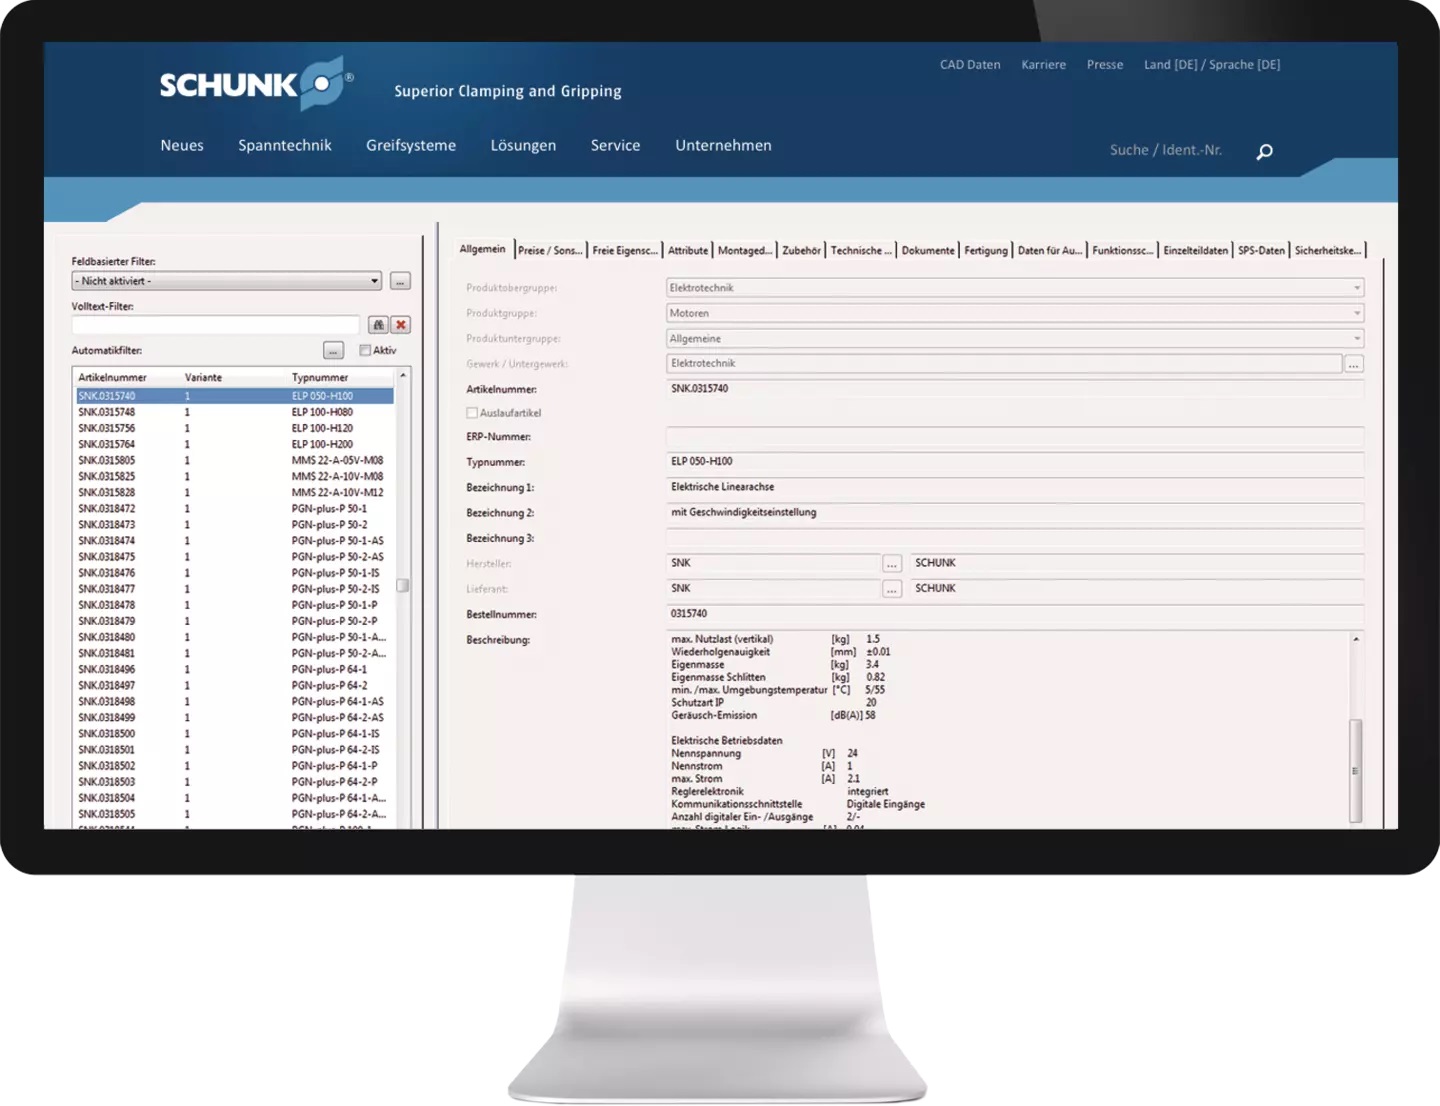Image resolution: width=1440 pixels, height=1106 pixels.
Task: Toggle the Auslaufartikel checkbox
Action: pos(472,413)
